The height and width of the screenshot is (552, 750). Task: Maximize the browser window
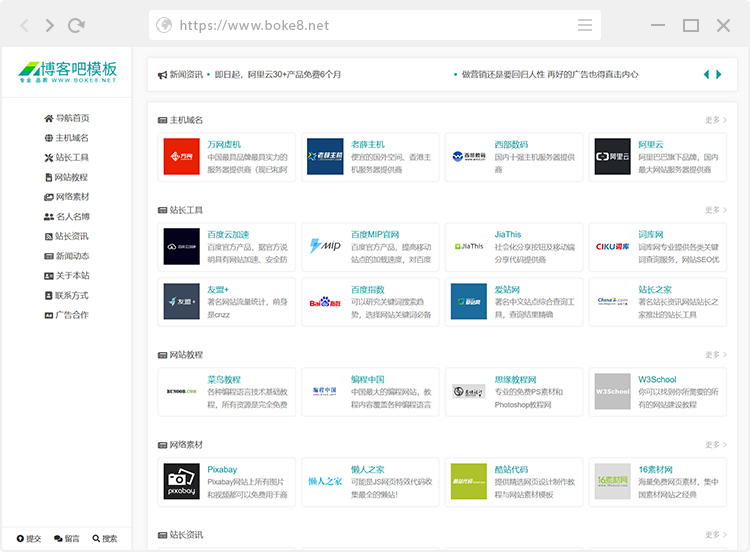click(x=691, y=25)
